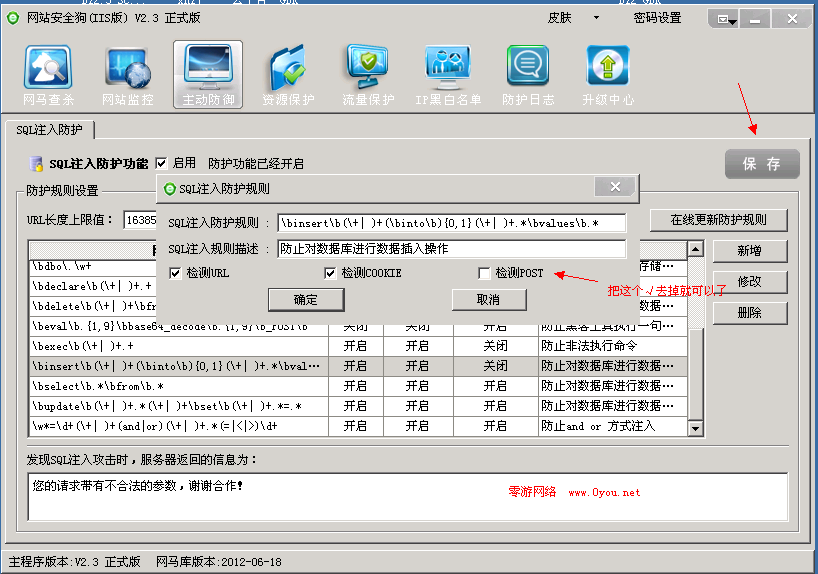
Task: Click 关闭 cell in the \binsert\b row
Action: [x=495, y=366]
